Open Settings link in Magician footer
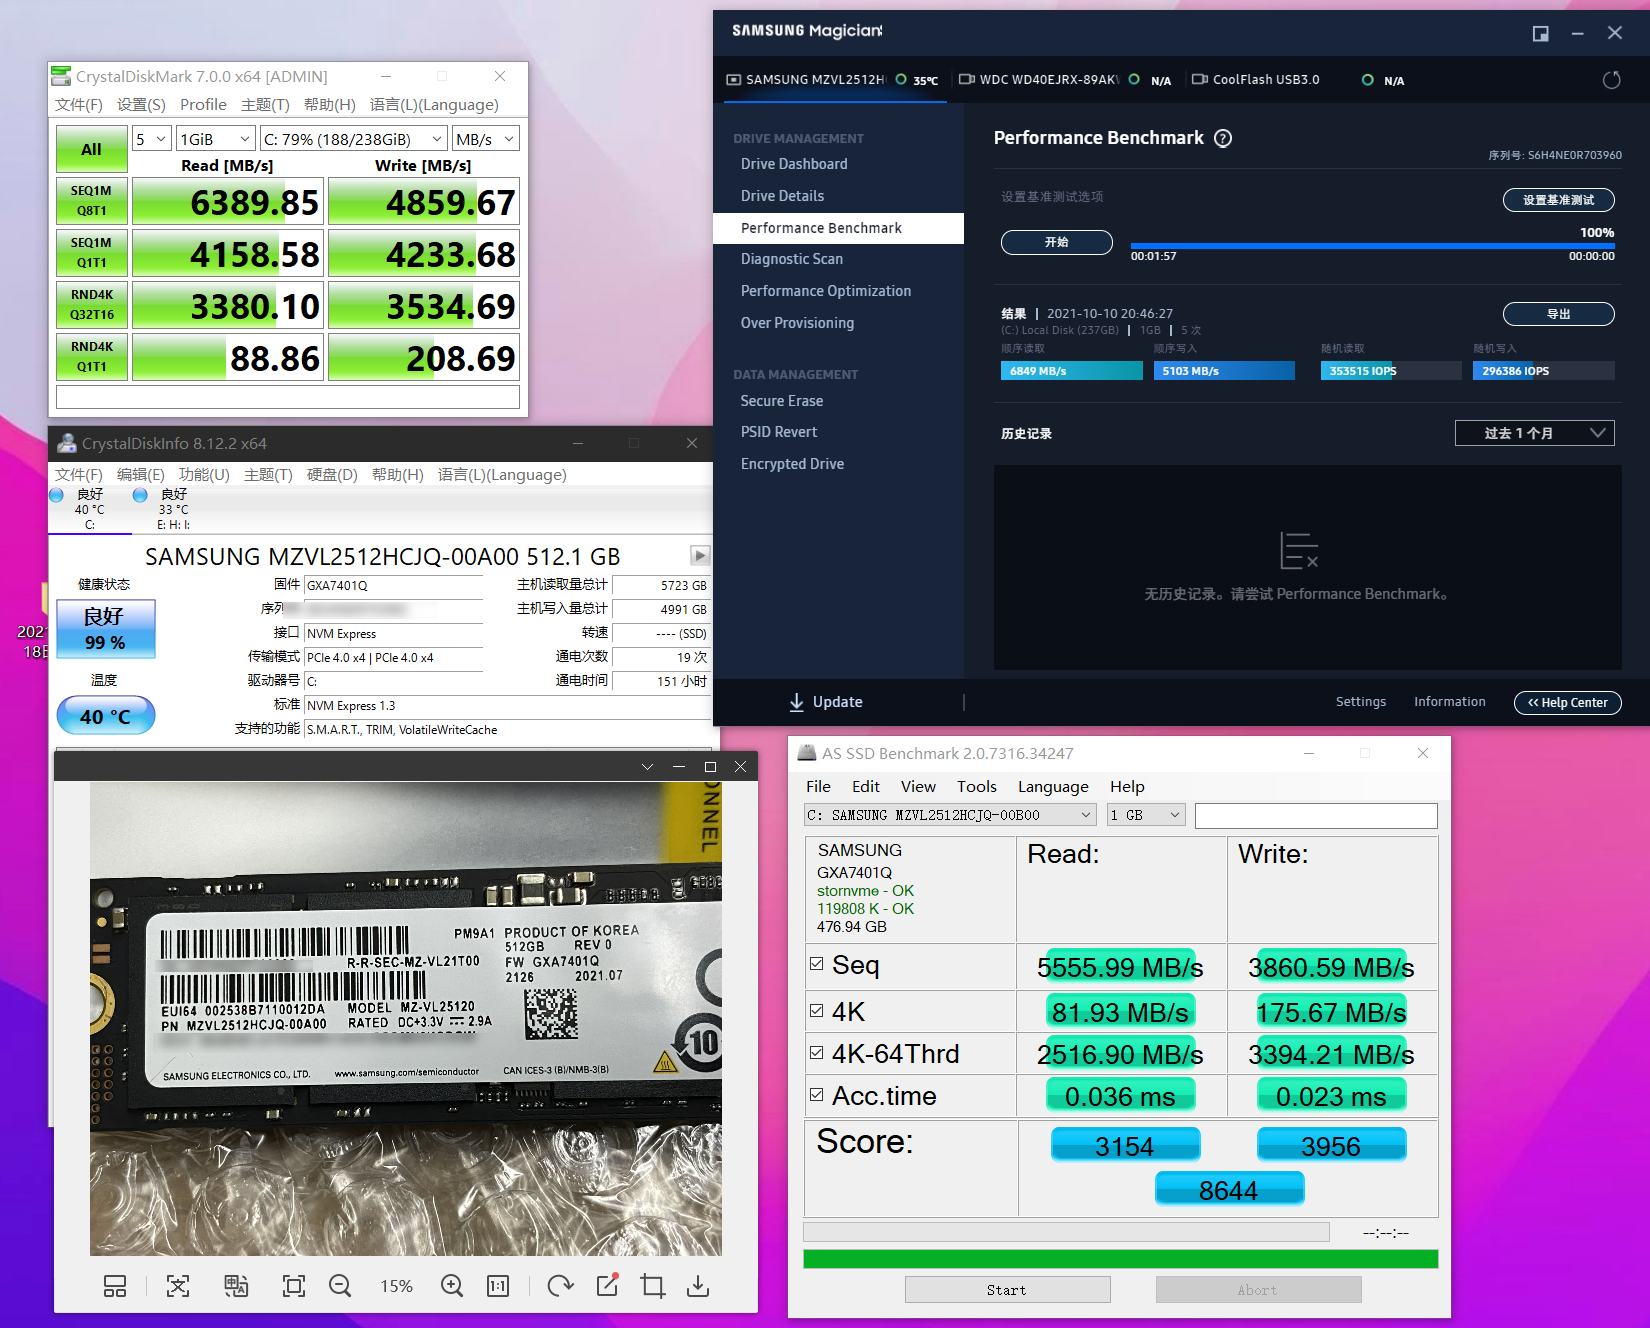Viewport: 1650px width, 1328px height. coord(1361,702)
